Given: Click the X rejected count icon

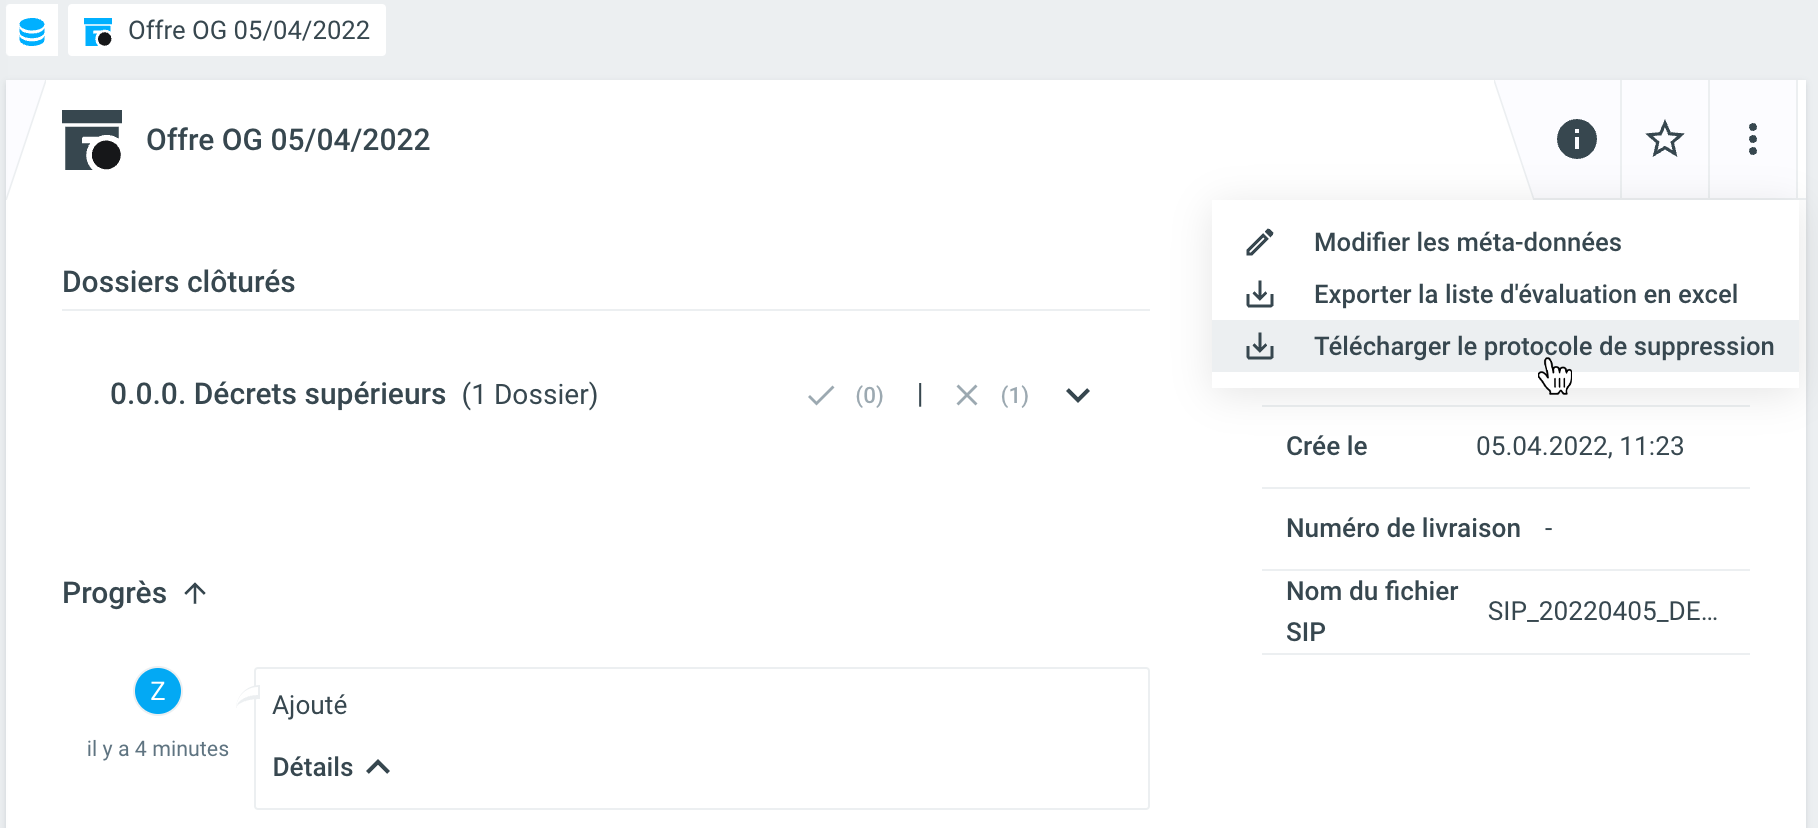Looking at the screenshot, I should coord(966,396).
